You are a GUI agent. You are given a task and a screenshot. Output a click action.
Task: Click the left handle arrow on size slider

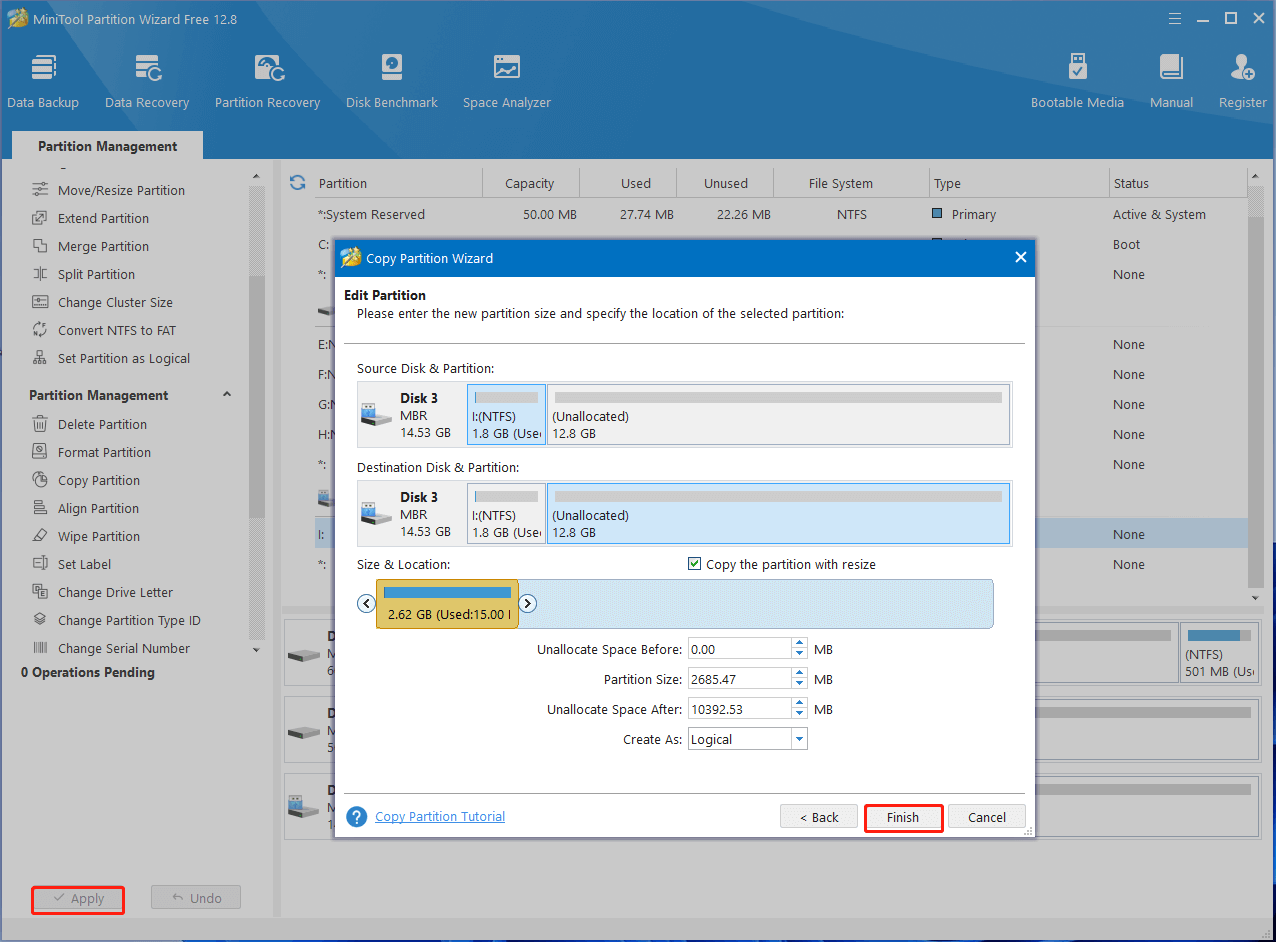point(366,603)
